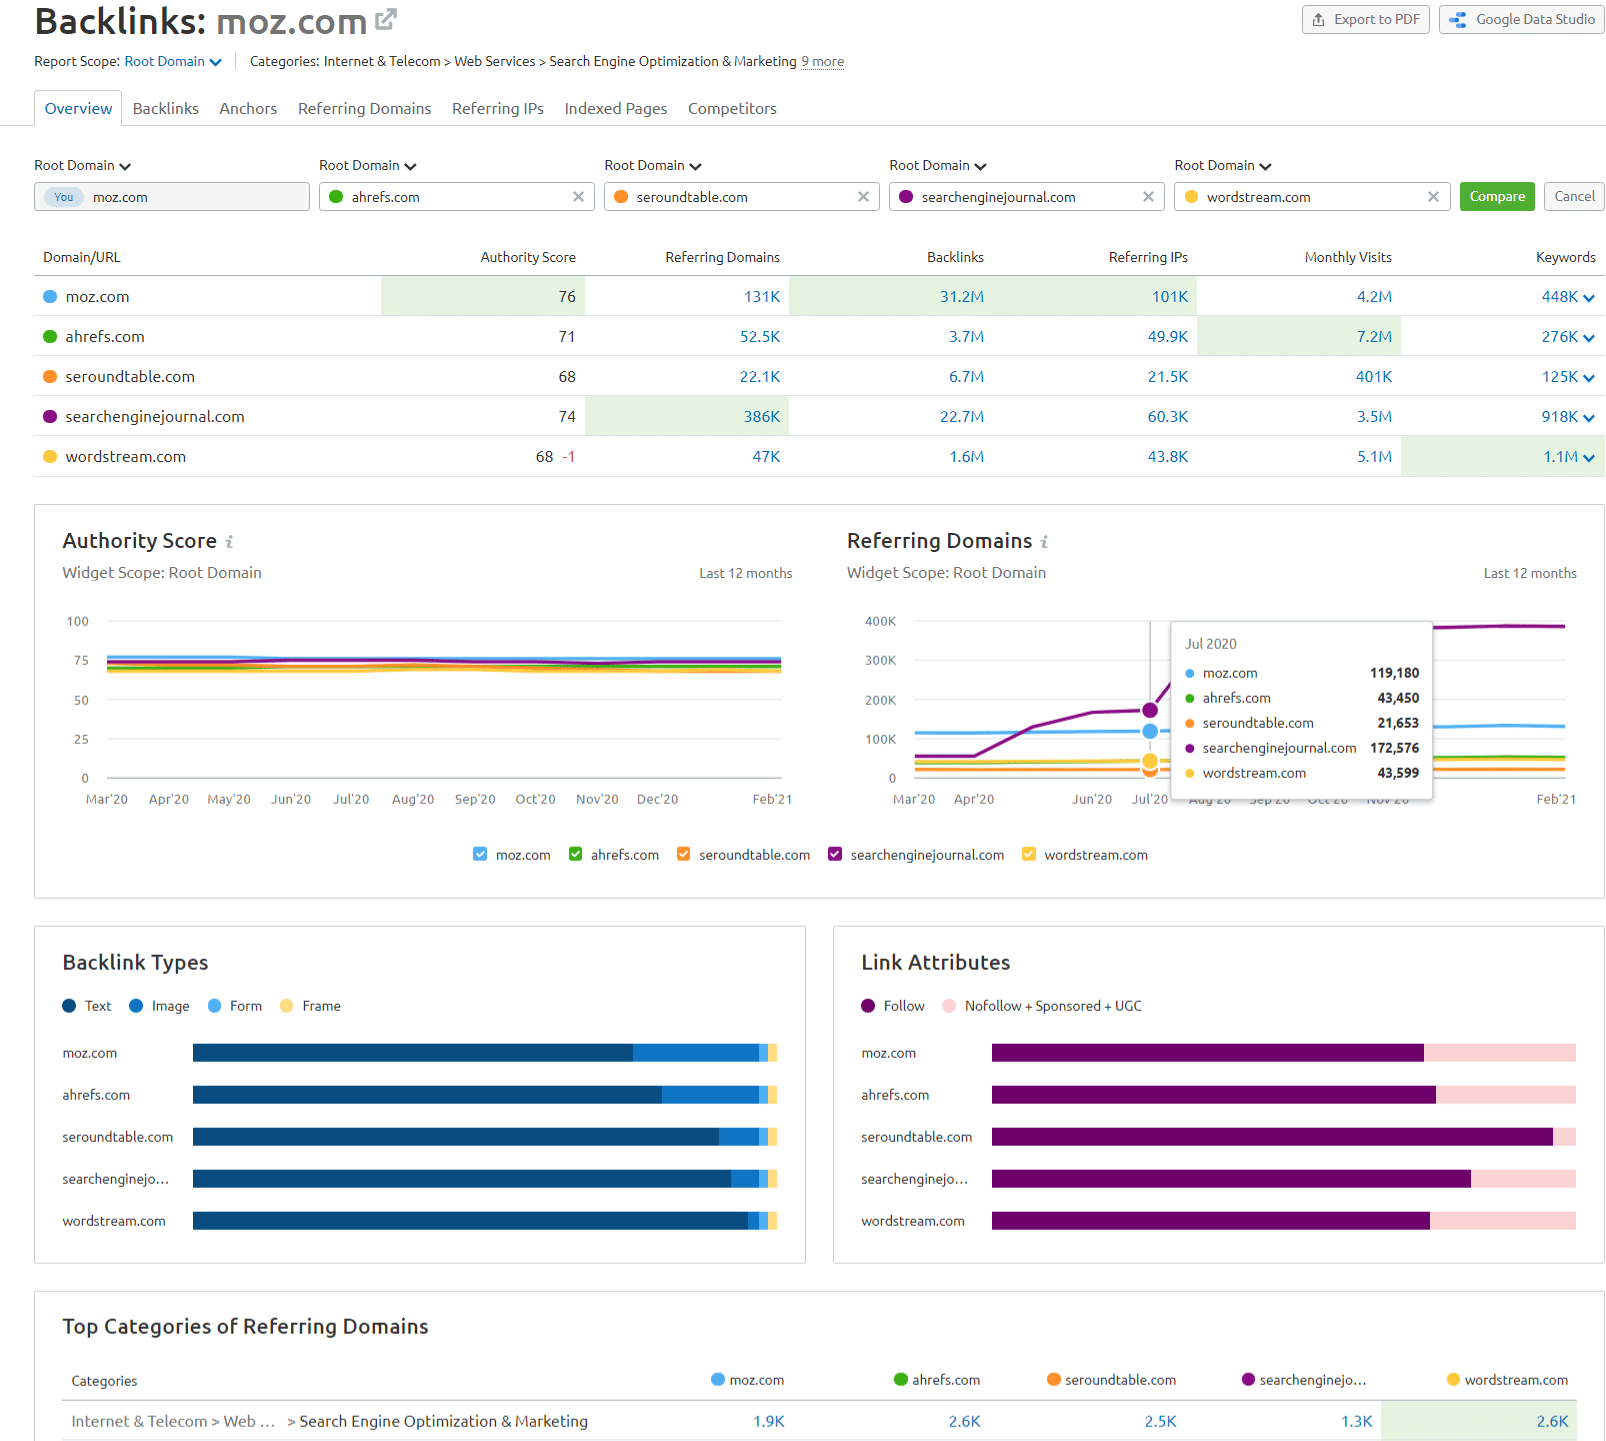Remove seroundtable.com from comparison
This screenshot has width=1606, height=1441.
click(863, 197)
